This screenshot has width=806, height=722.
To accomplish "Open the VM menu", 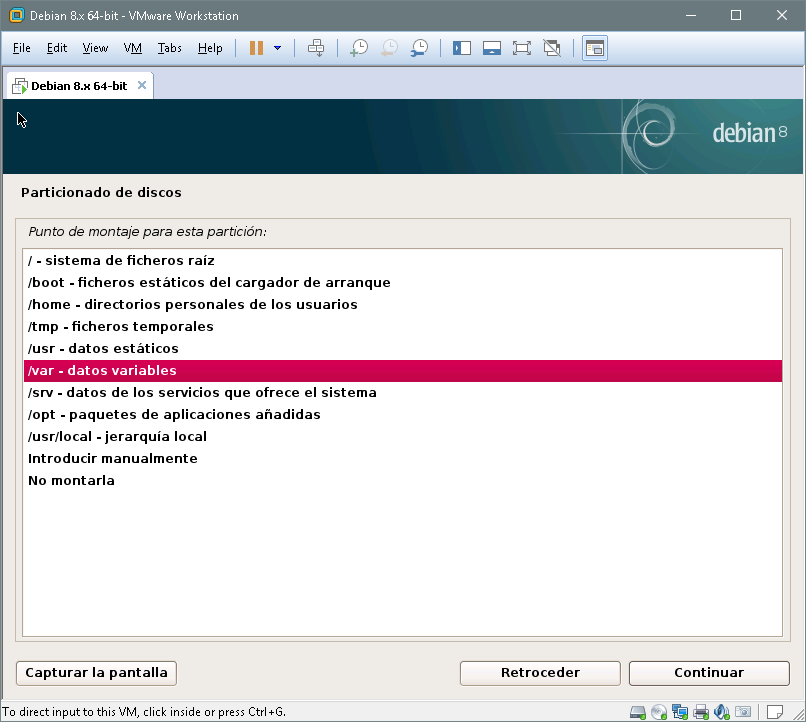I will (x=133, y=48).
